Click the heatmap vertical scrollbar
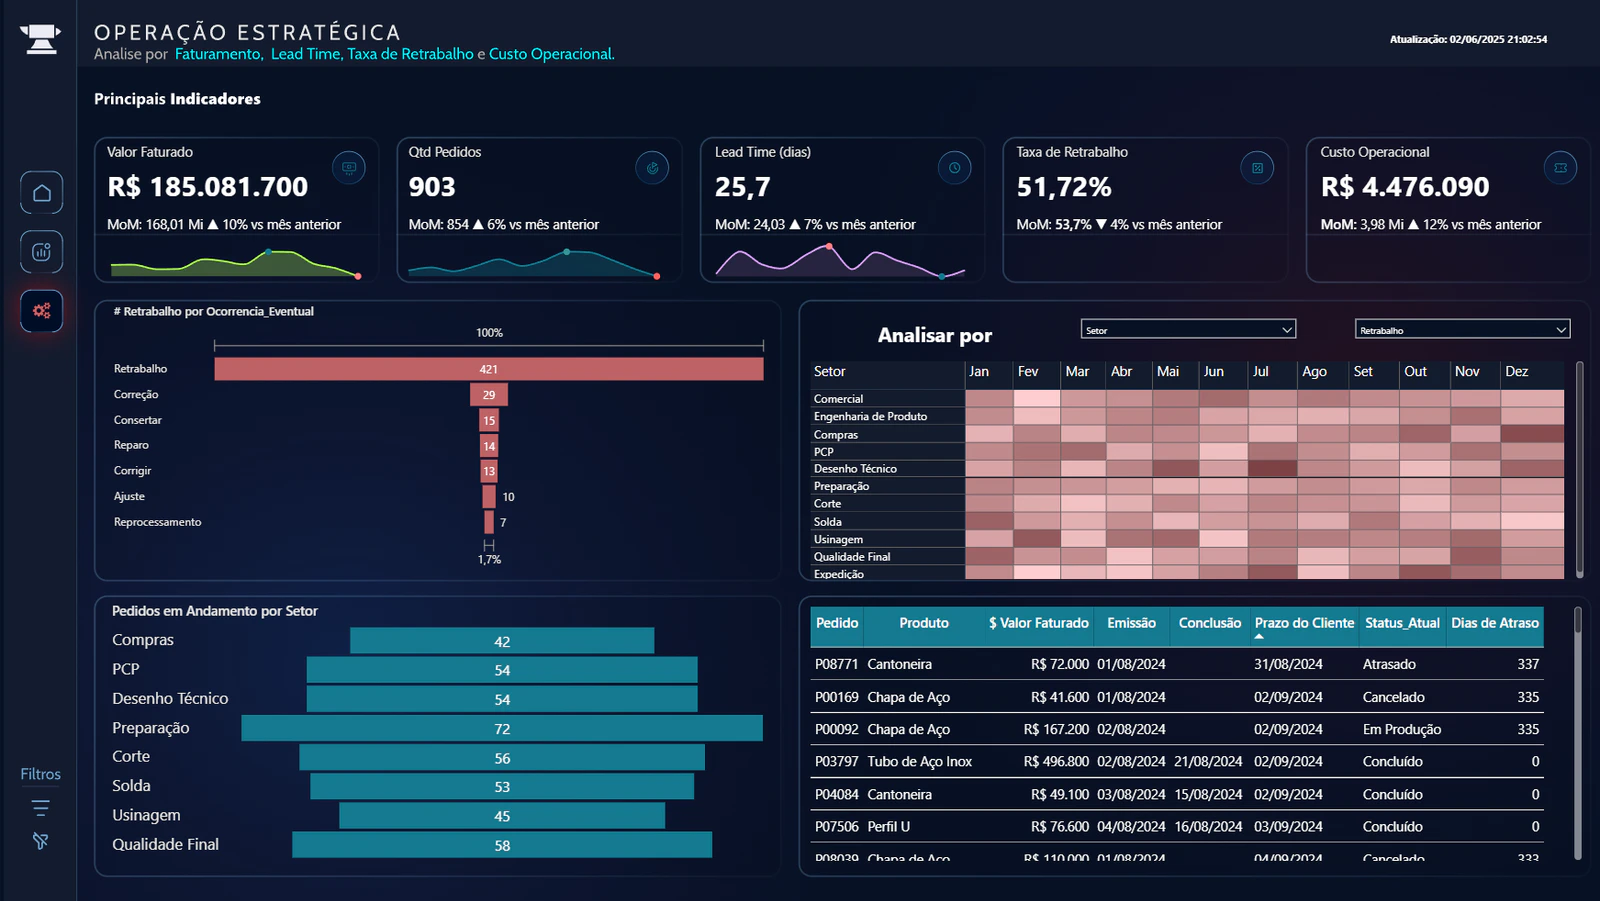The image size is (1600, 901). click(1579, 470)
